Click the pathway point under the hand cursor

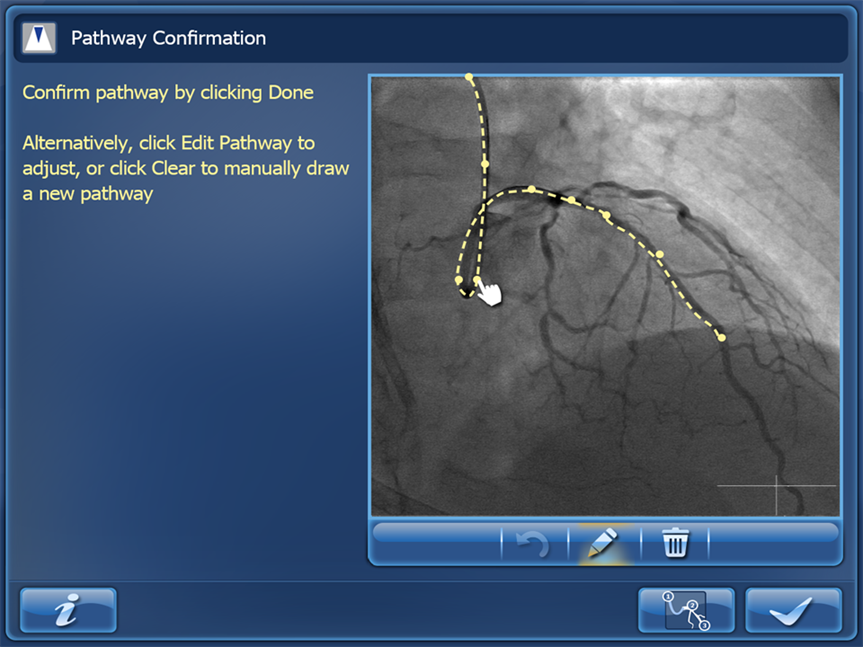pyautogui.click(x=477, y=281)
